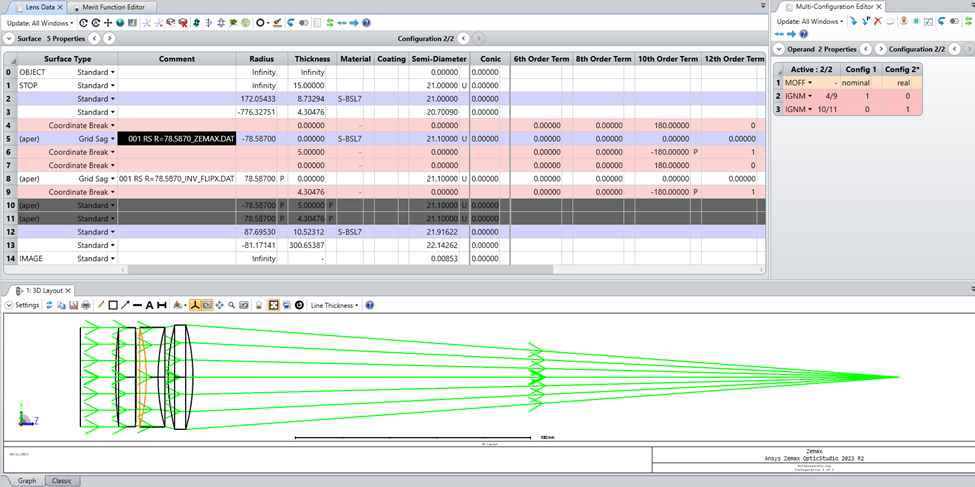This screenshot has width=975, height=487.
Task: Close the Lens Data tab
Action: point(60,7)
